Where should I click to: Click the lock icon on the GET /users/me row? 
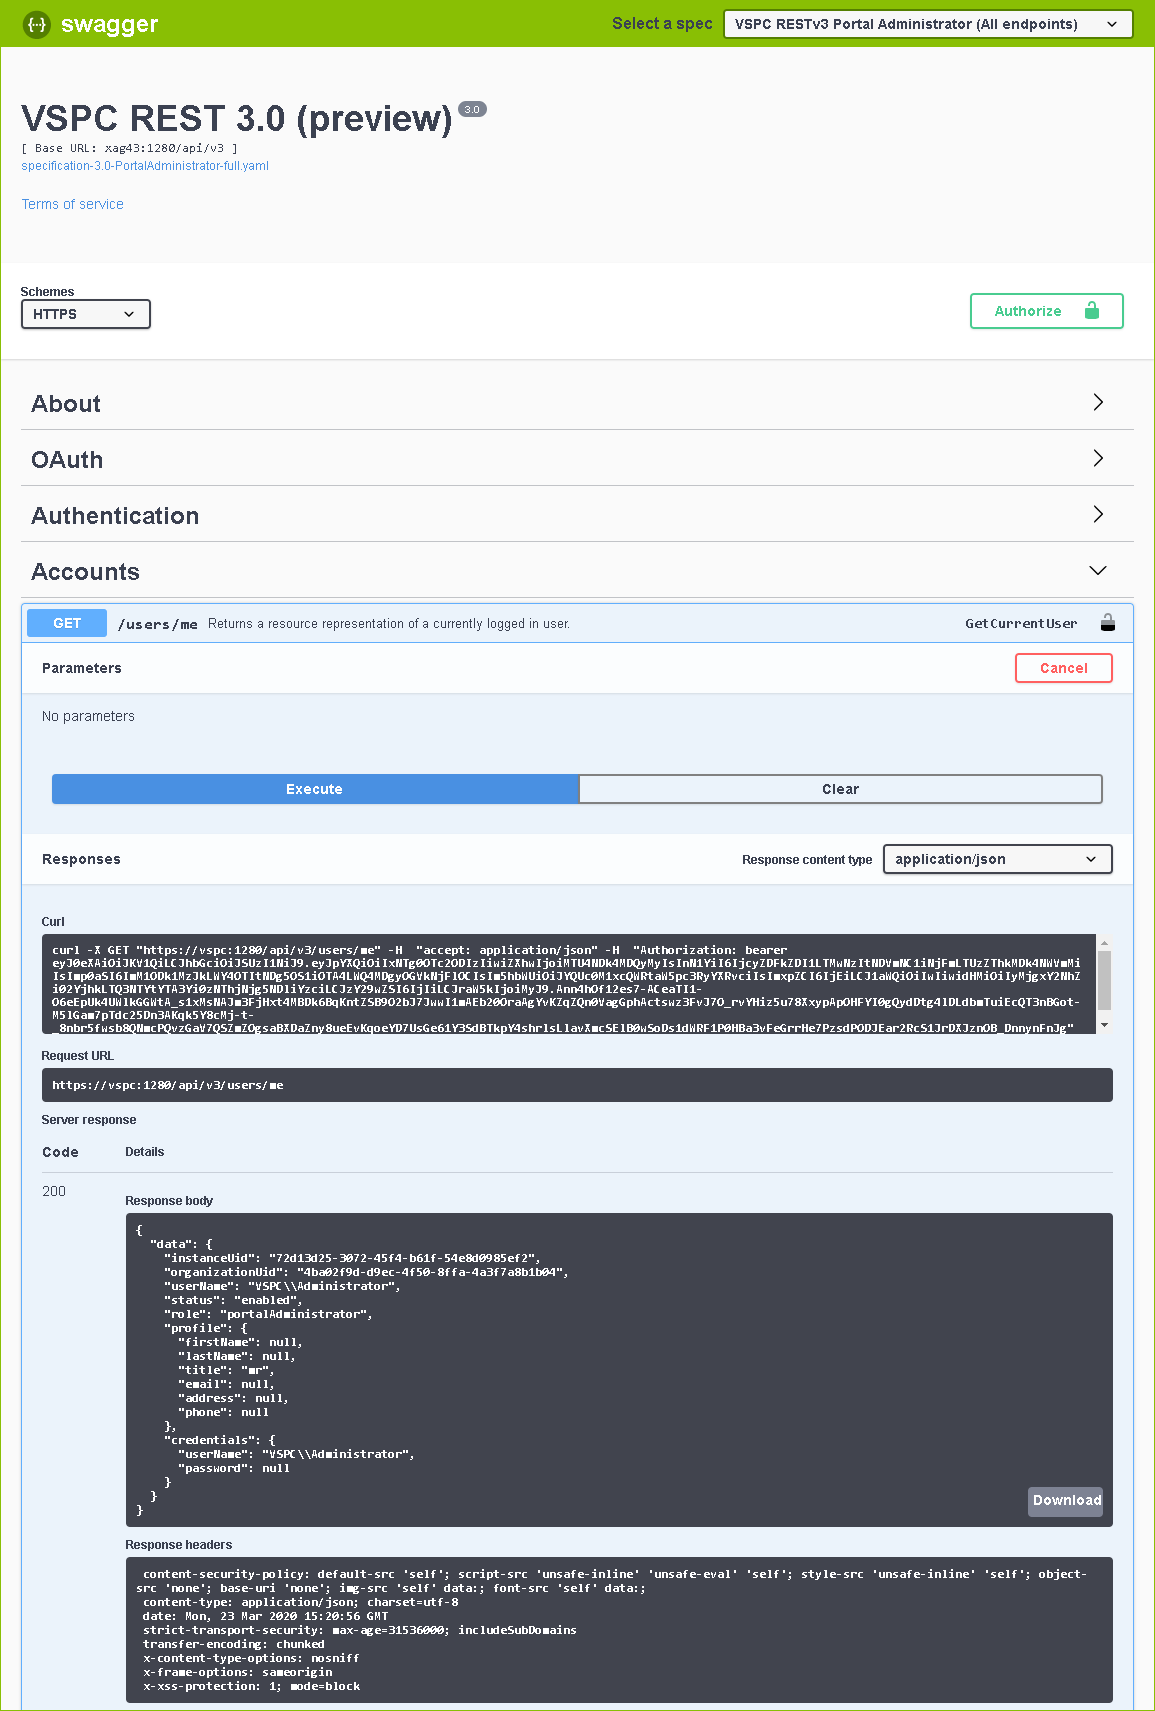coord(1108,623)
